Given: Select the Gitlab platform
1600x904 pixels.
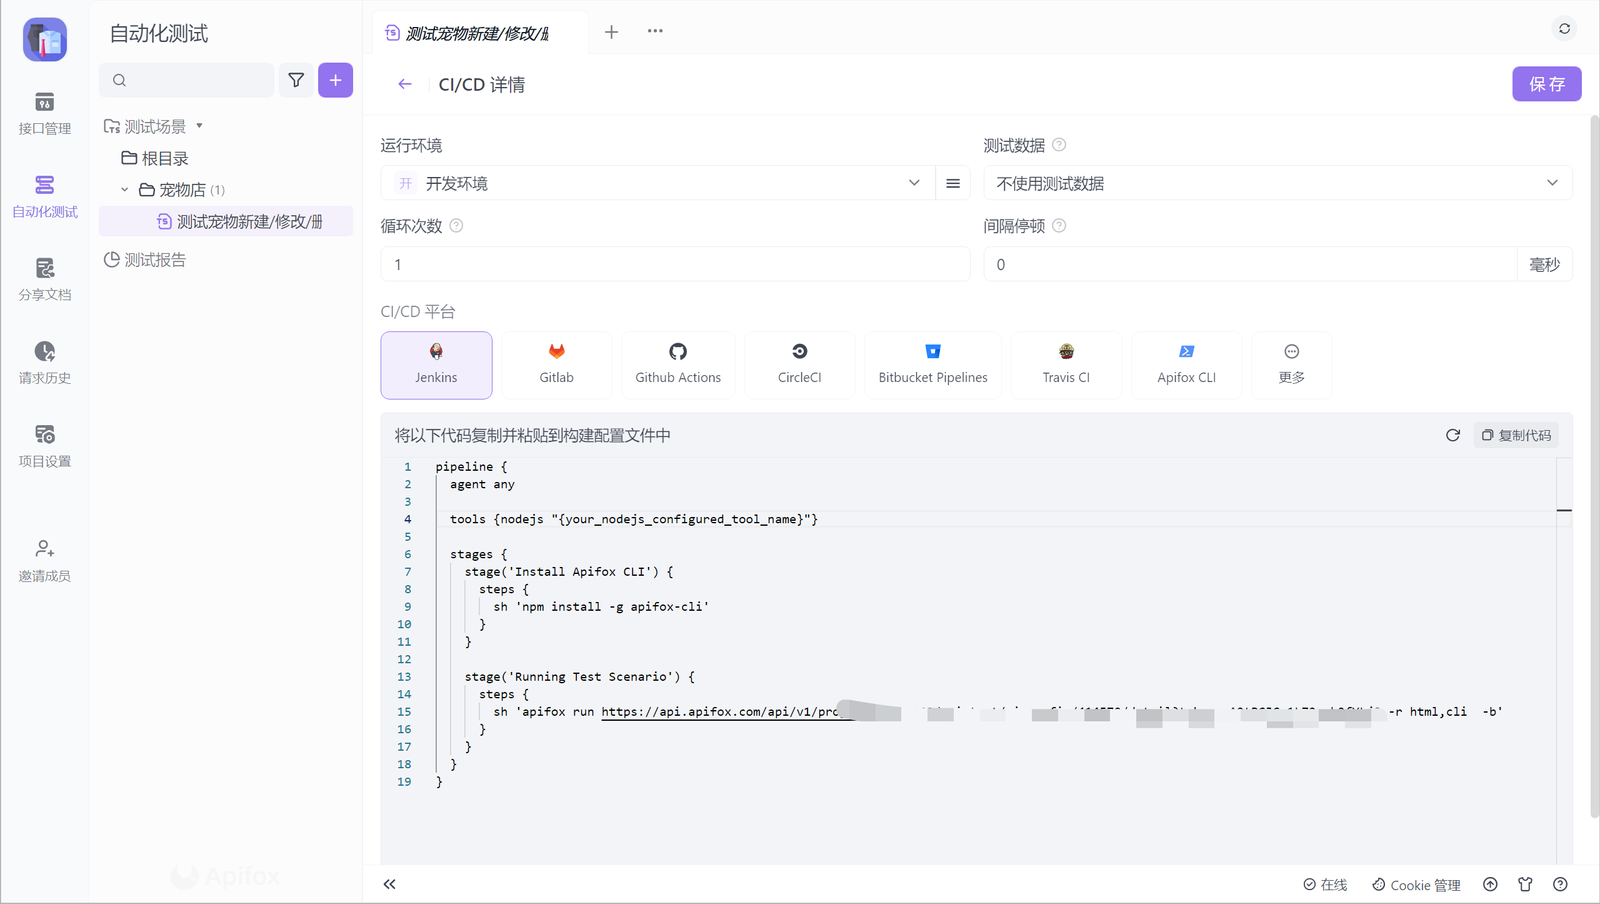Looking at the screenshot, I should click(x=556, y=365).
